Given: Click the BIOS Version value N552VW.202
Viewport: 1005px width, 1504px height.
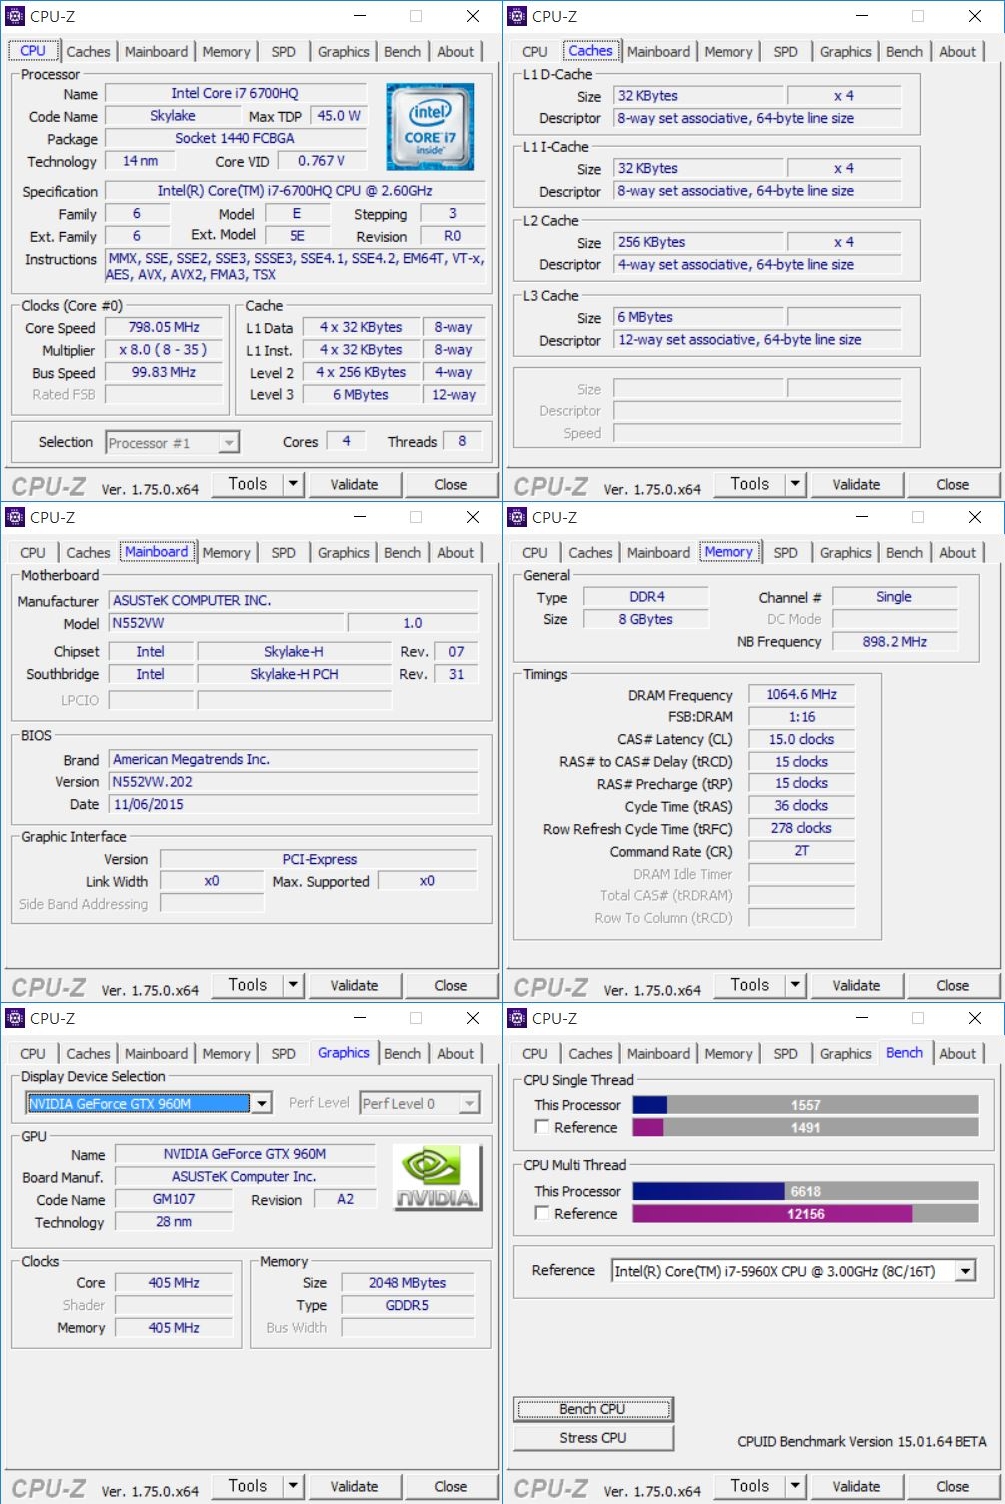Looking at the screenshot, I should pos(294,782).
